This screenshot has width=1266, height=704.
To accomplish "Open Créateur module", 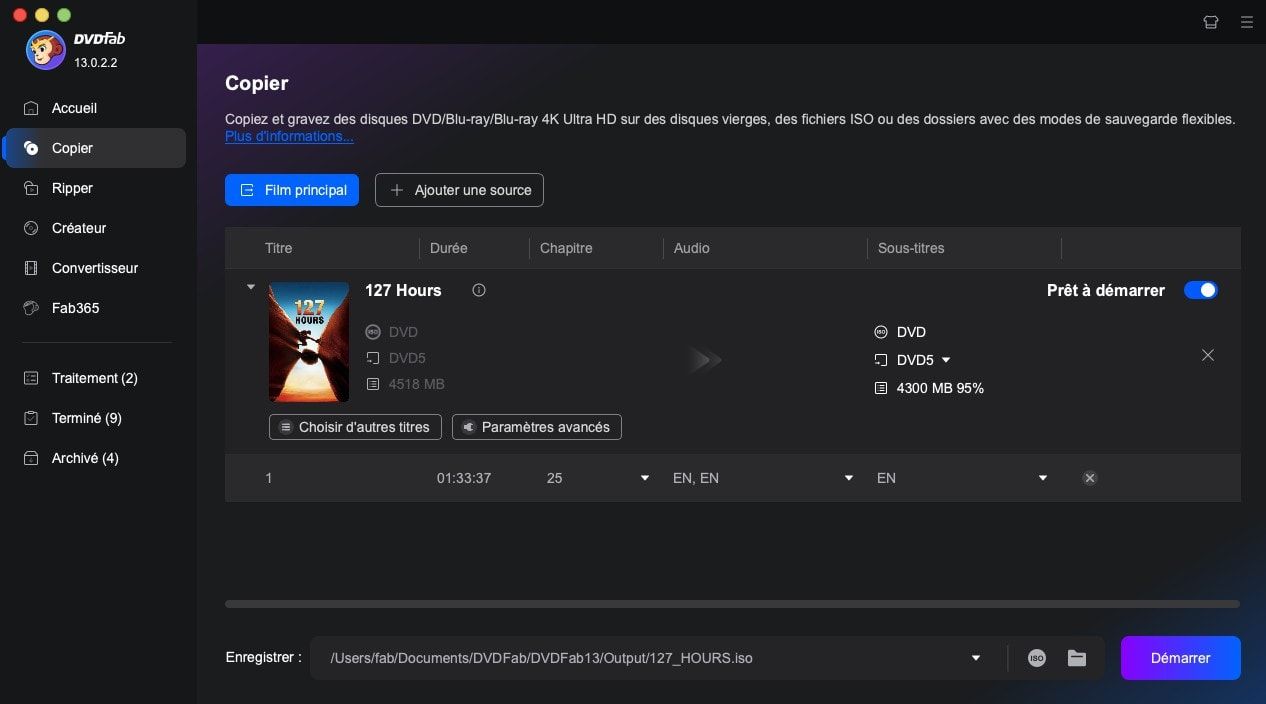I will [x=96, y=228].
